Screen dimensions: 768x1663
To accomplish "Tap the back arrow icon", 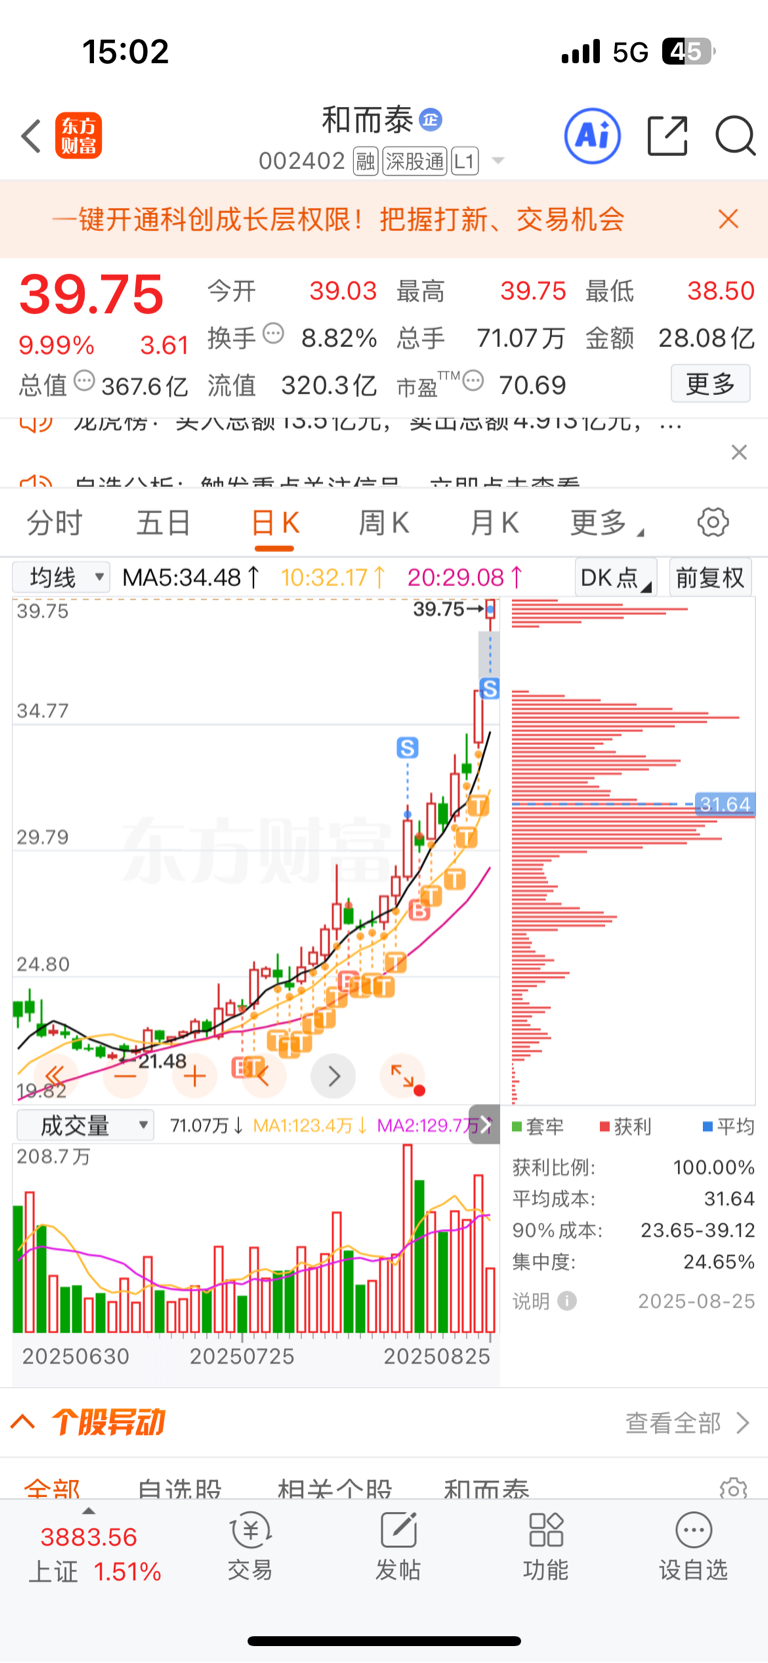I will [x=31, y=136].
